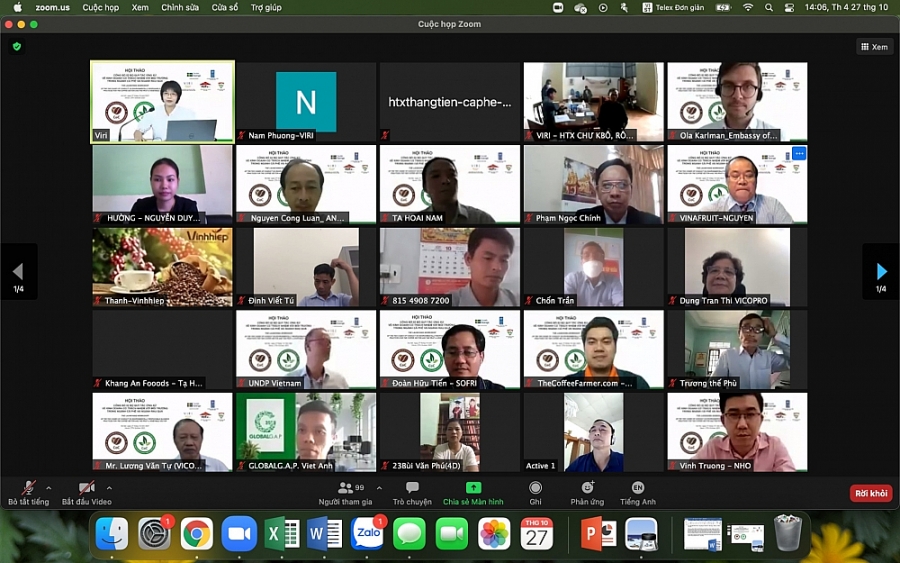Viewport: 900px width, 563px height.
Task: Select Ola Karlman's video tile
Action: 737,102
